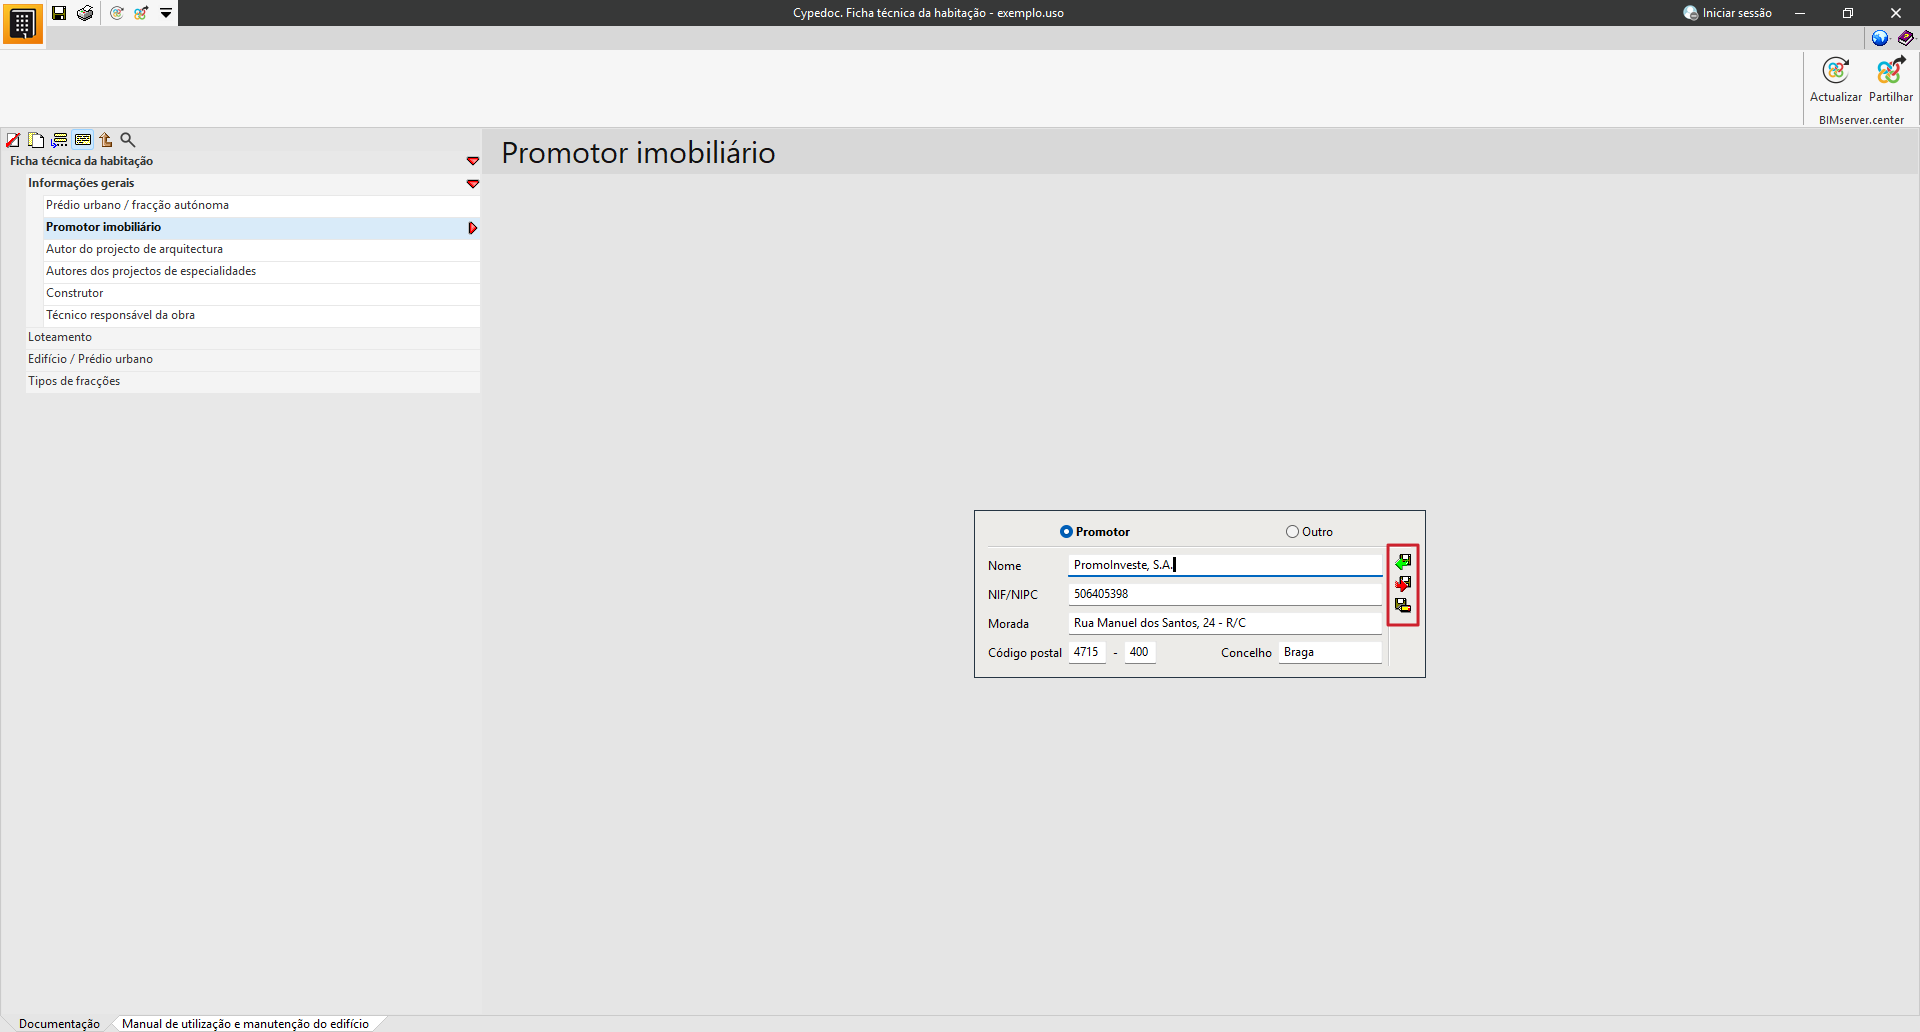Viewport: 1920px width, 1032px height.
Task: Close the Cypedoc window
Action: coord(1896,13)
